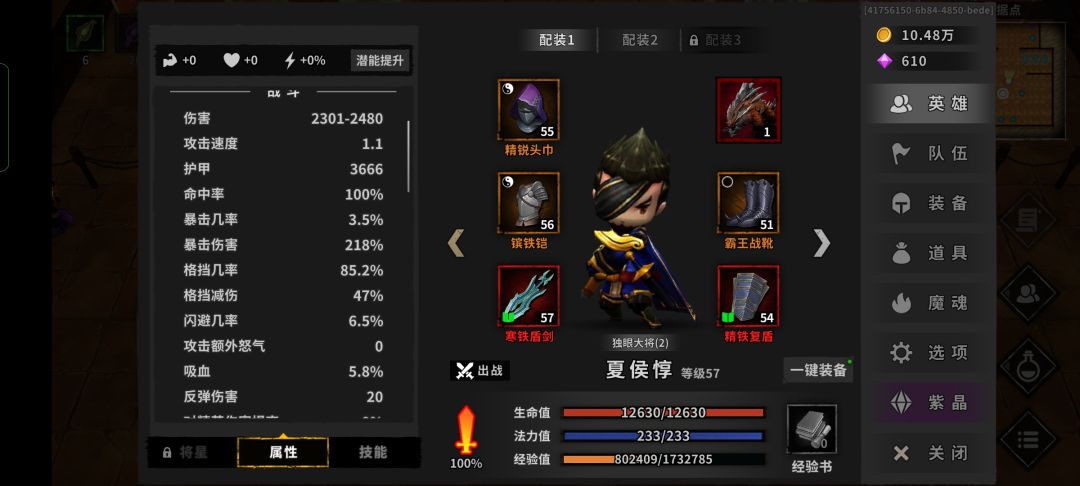Open the 魔魂 menu in sidebar
Screen dimensions: 1080x486
930,303
